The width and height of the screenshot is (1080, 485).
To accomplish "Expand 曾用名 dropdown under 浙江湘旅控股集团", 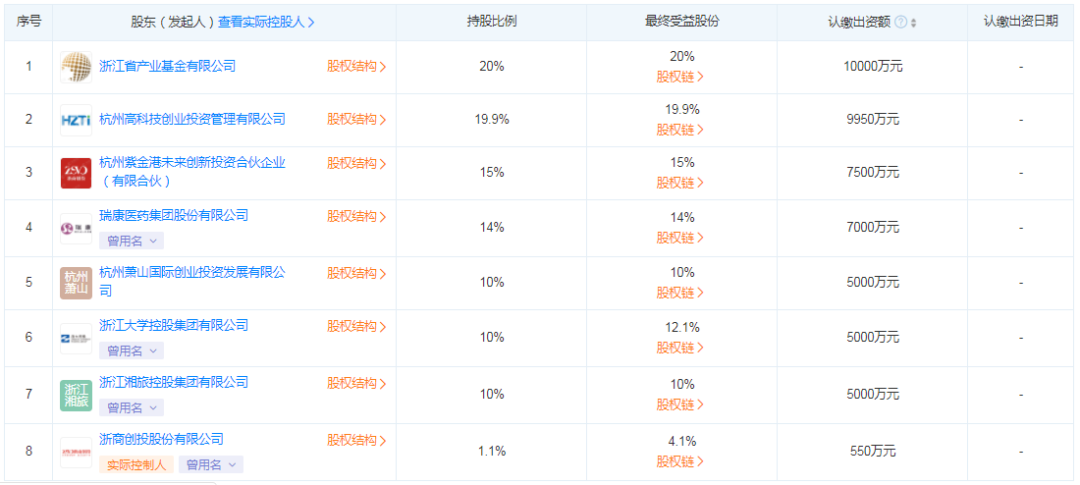I will (132, 408).
